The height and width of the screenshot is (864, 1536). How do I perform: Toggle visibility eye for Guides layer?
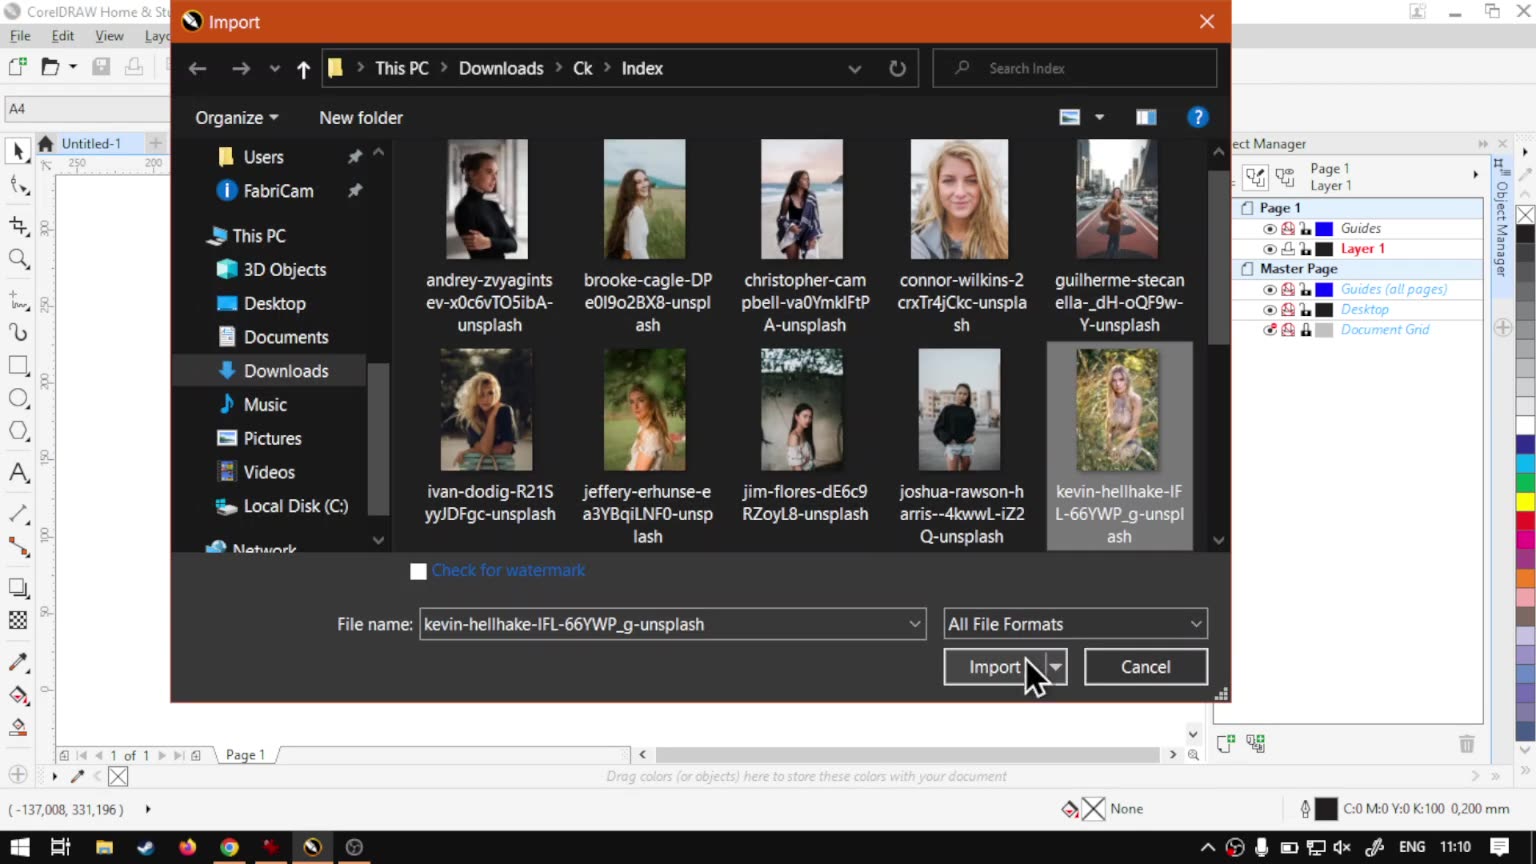(1269, 229)
